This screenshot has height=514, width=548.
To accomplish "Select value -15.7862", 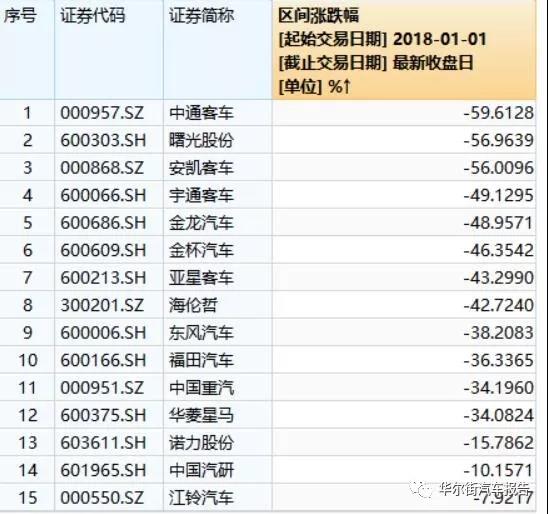I will tap(499, 443).
